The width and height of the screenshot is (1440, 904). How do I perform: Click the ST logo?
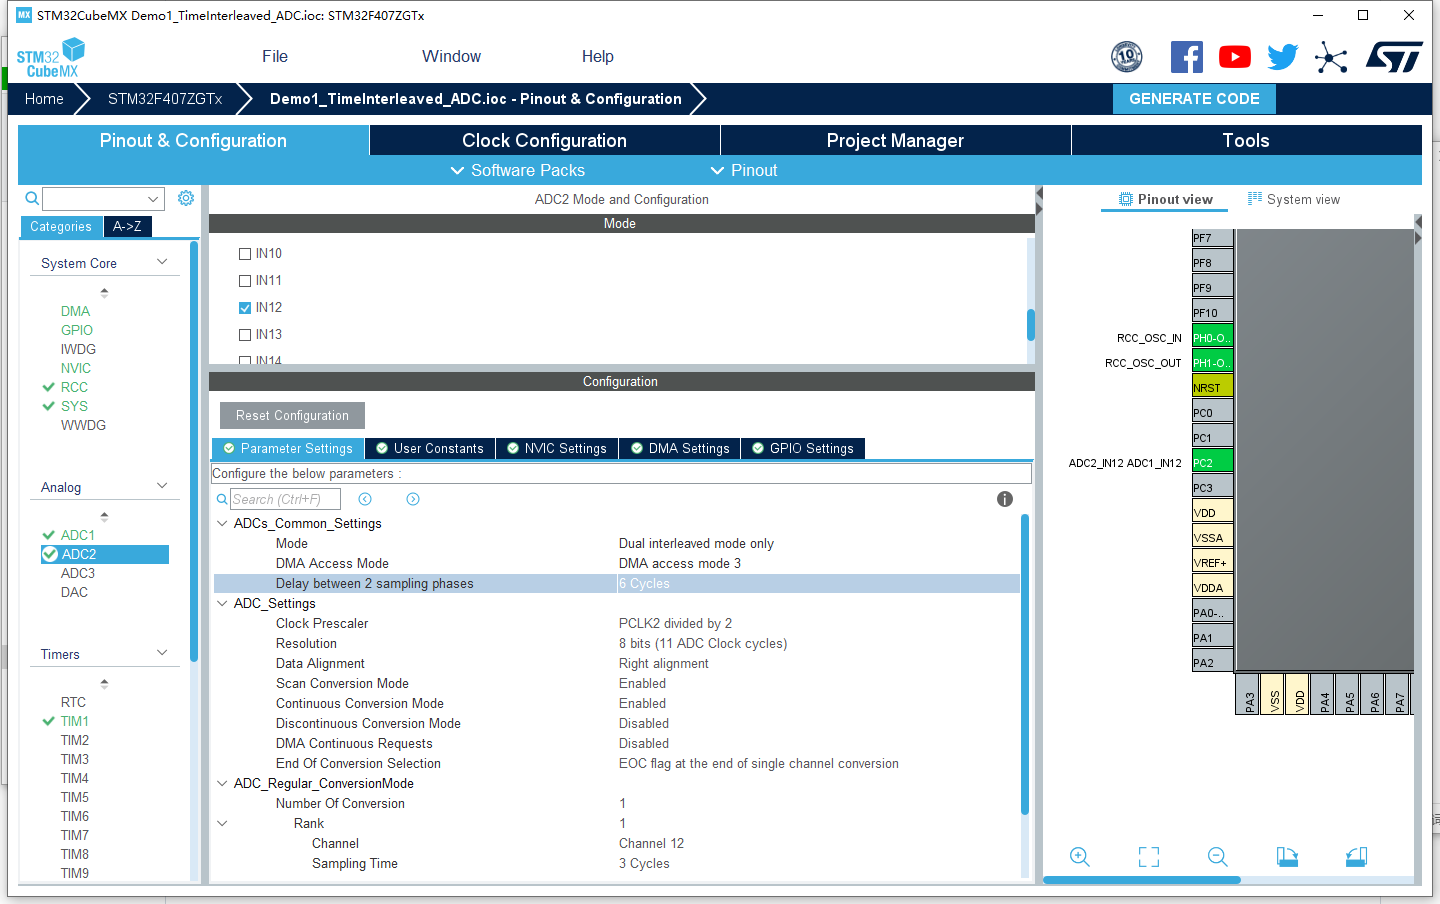pos(1394,57)
